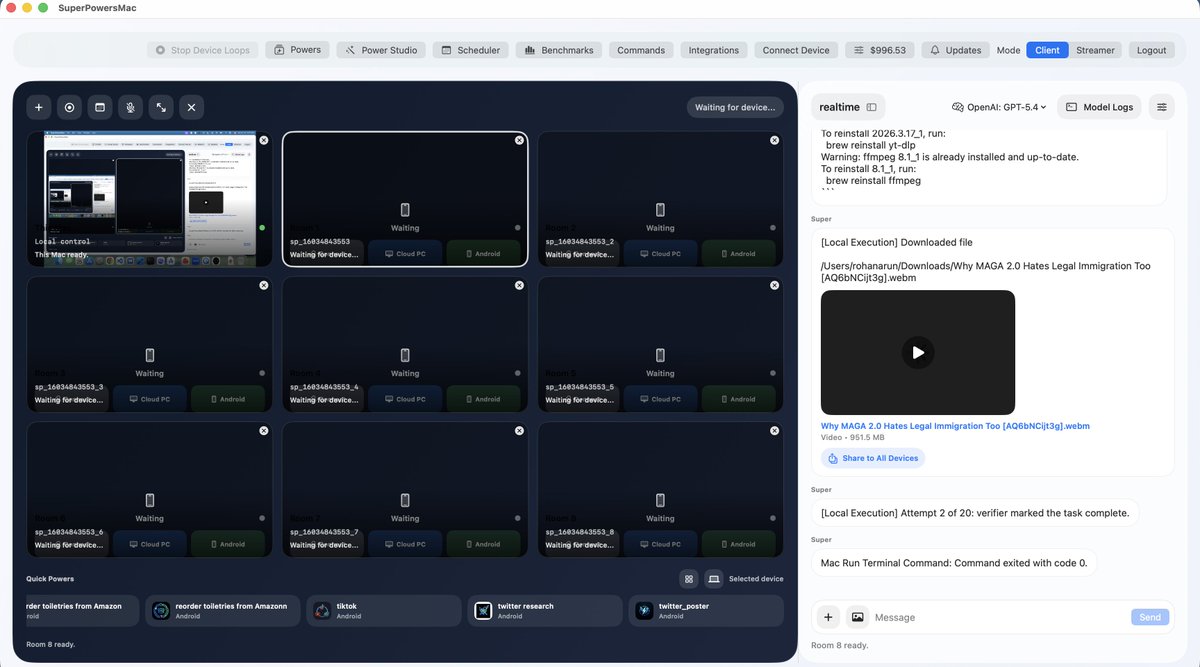Screen dimensions: 1200x667
Task: Click the Send button
Action: (1150, 617)
